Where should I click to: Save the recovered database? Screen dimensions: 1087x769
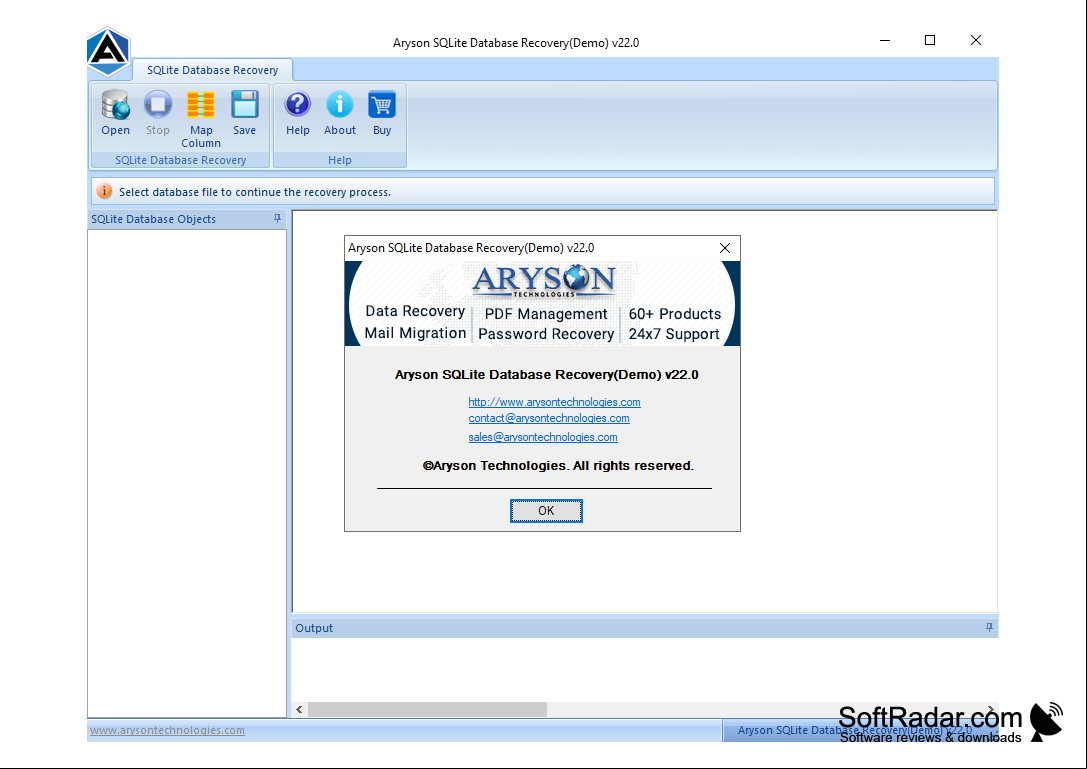(x=244, y=112)
